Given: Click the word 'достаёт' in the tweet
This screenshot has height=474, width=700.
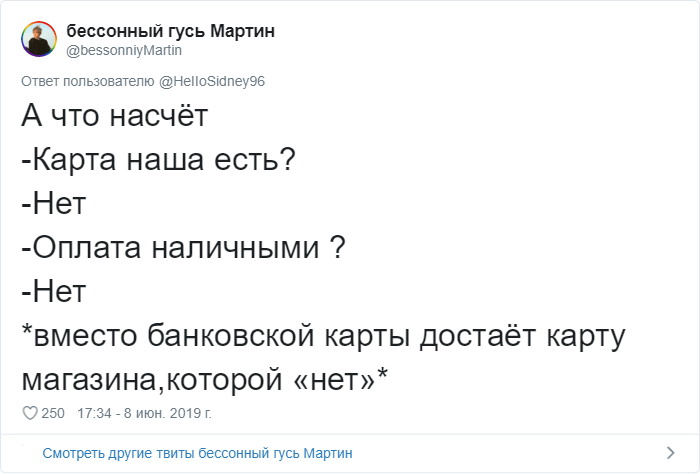Looking at the screenshot, I should coord(478,335).
